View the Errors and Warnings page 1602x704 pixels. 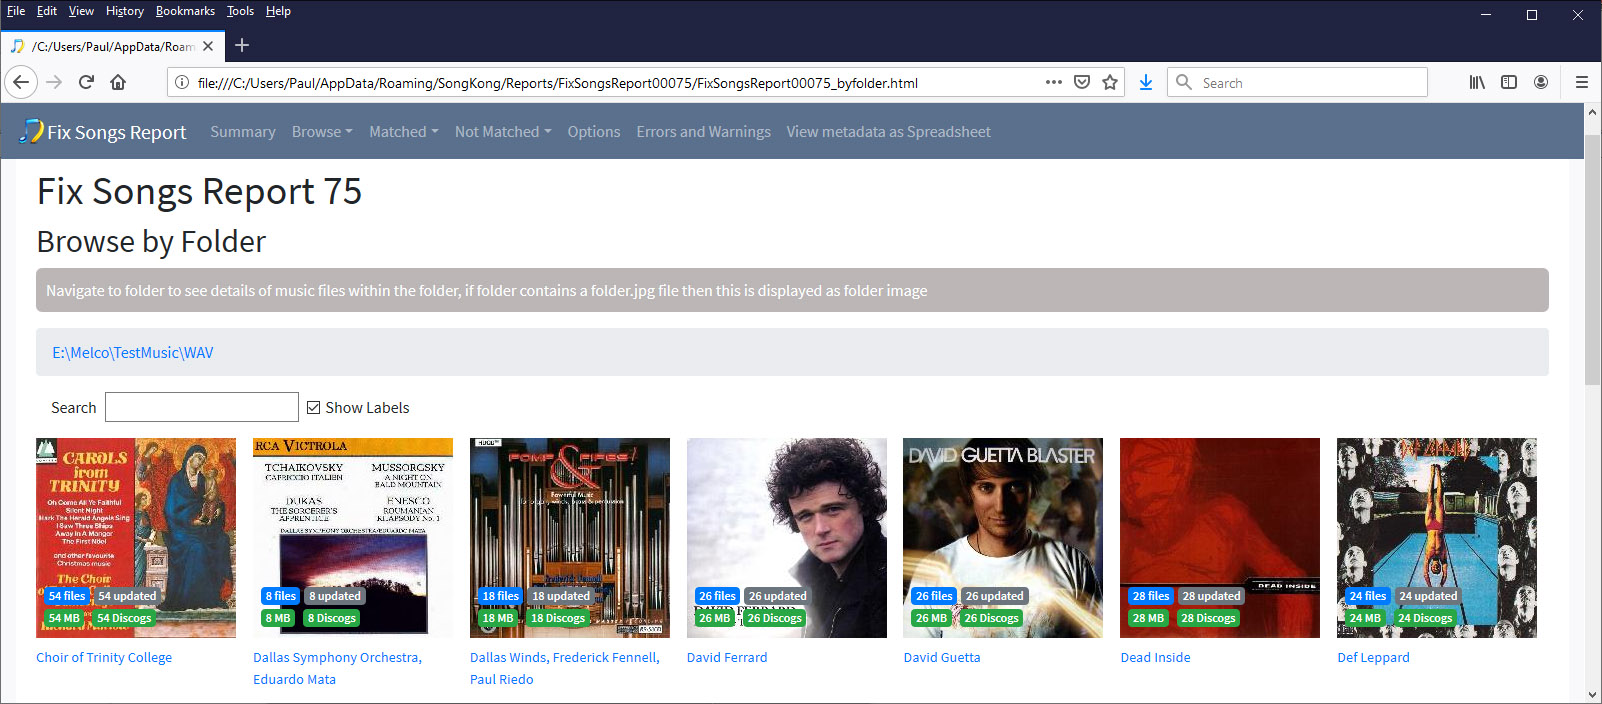coord(704,132)
